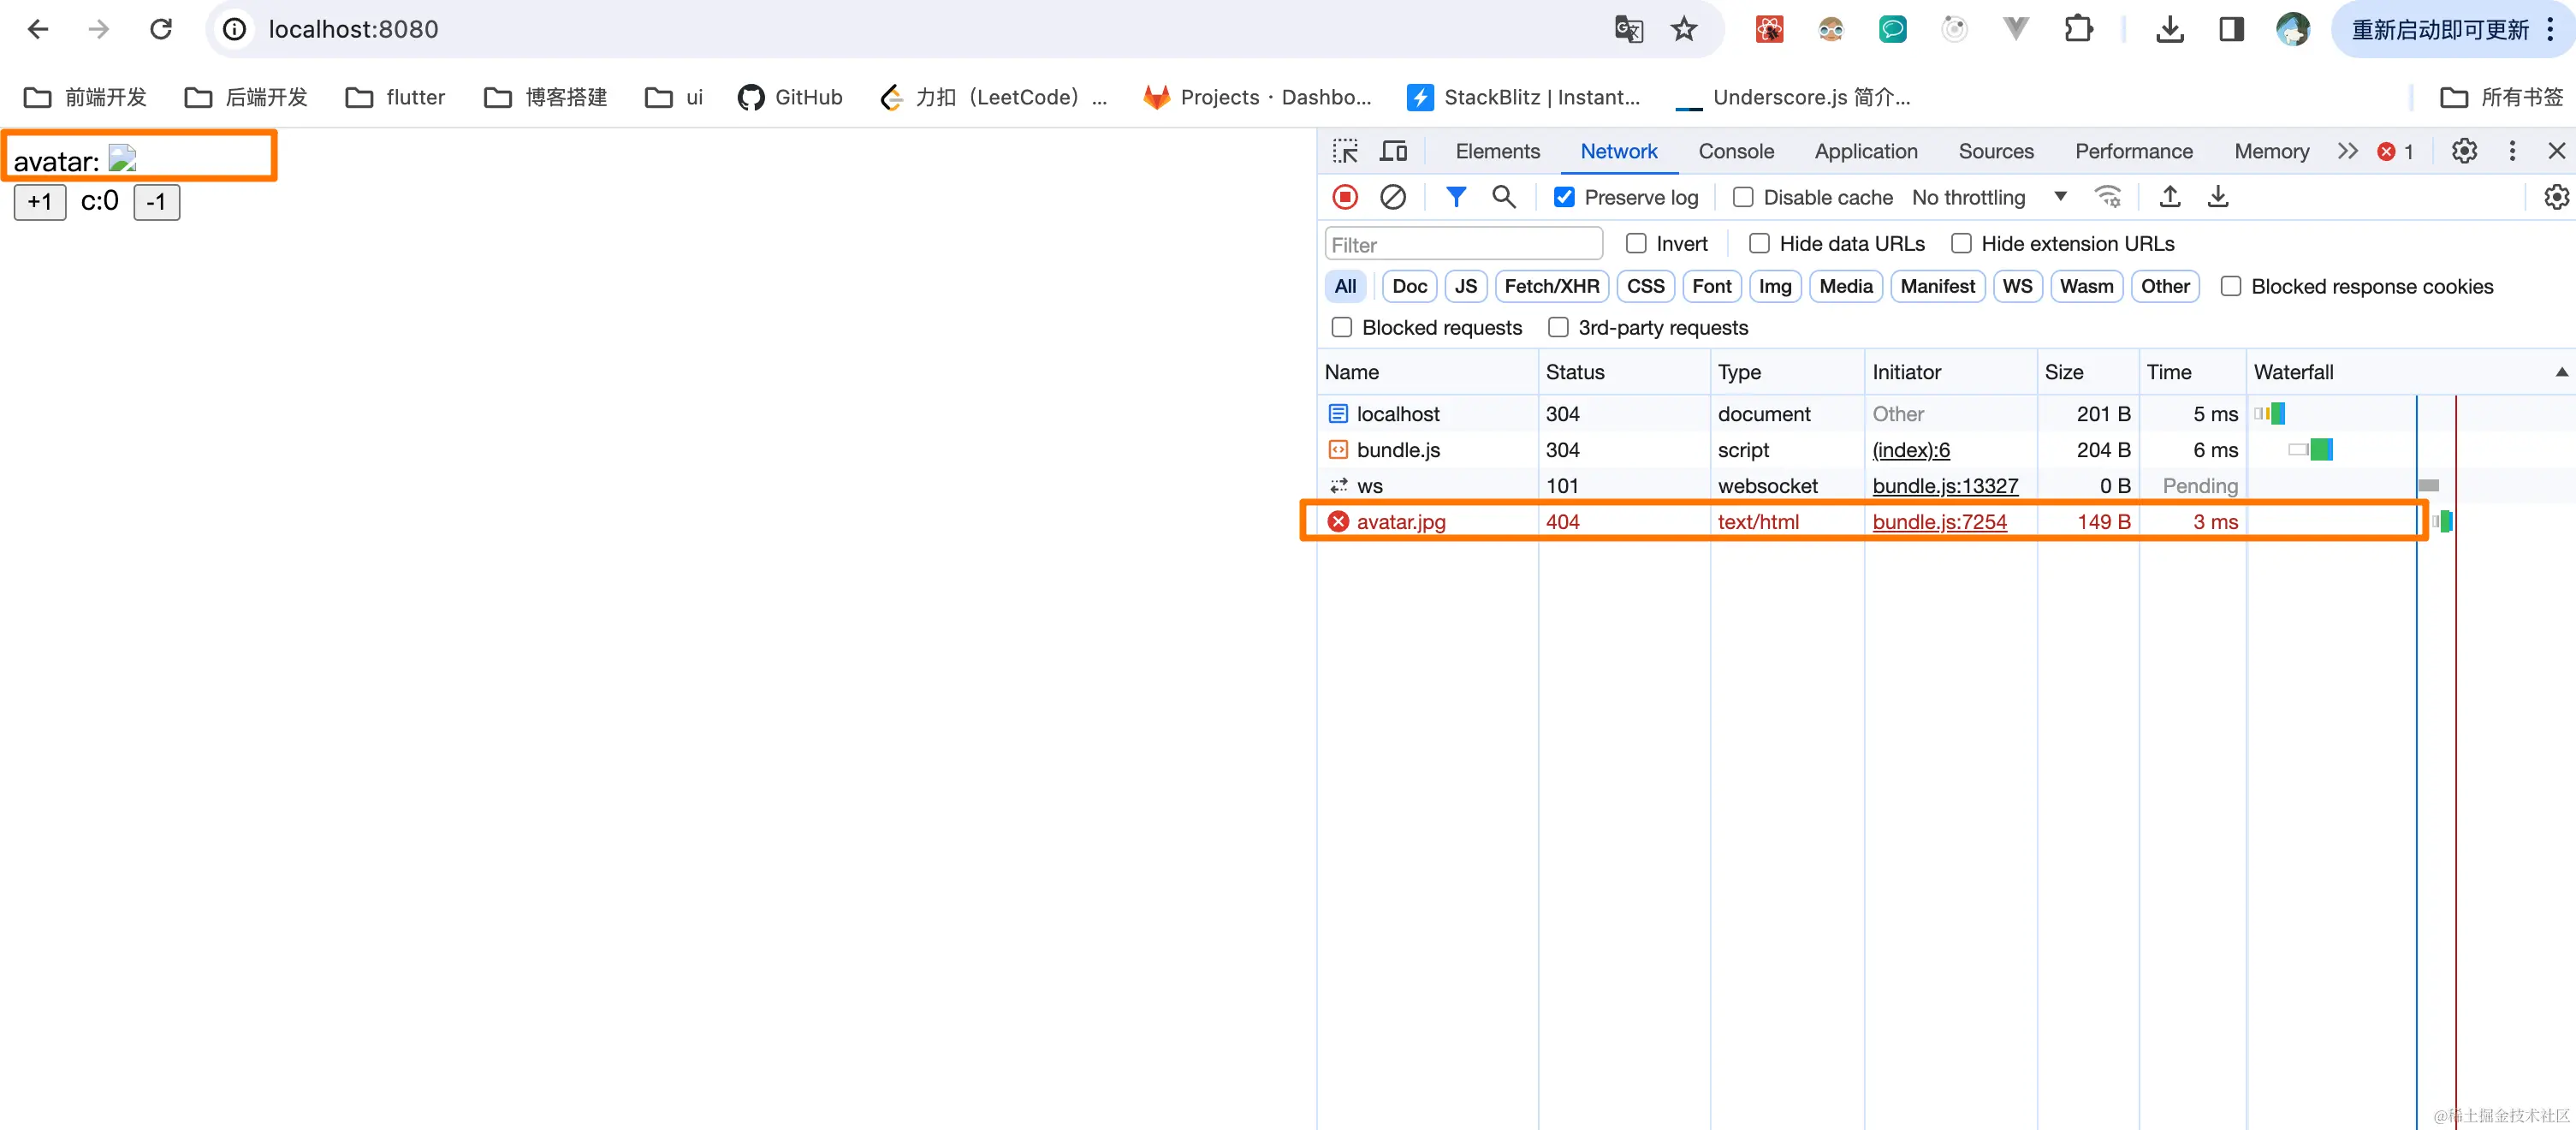Focus the network Filter text field
2576x1130 pixels.
point(1462,244)
